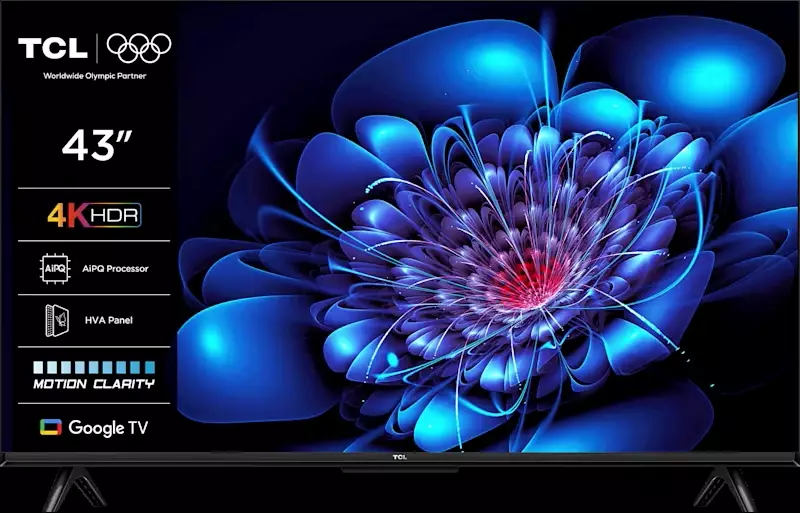800x513 pixels.
Task: Select the AiPQ Processor label
Action: [117, 269]
